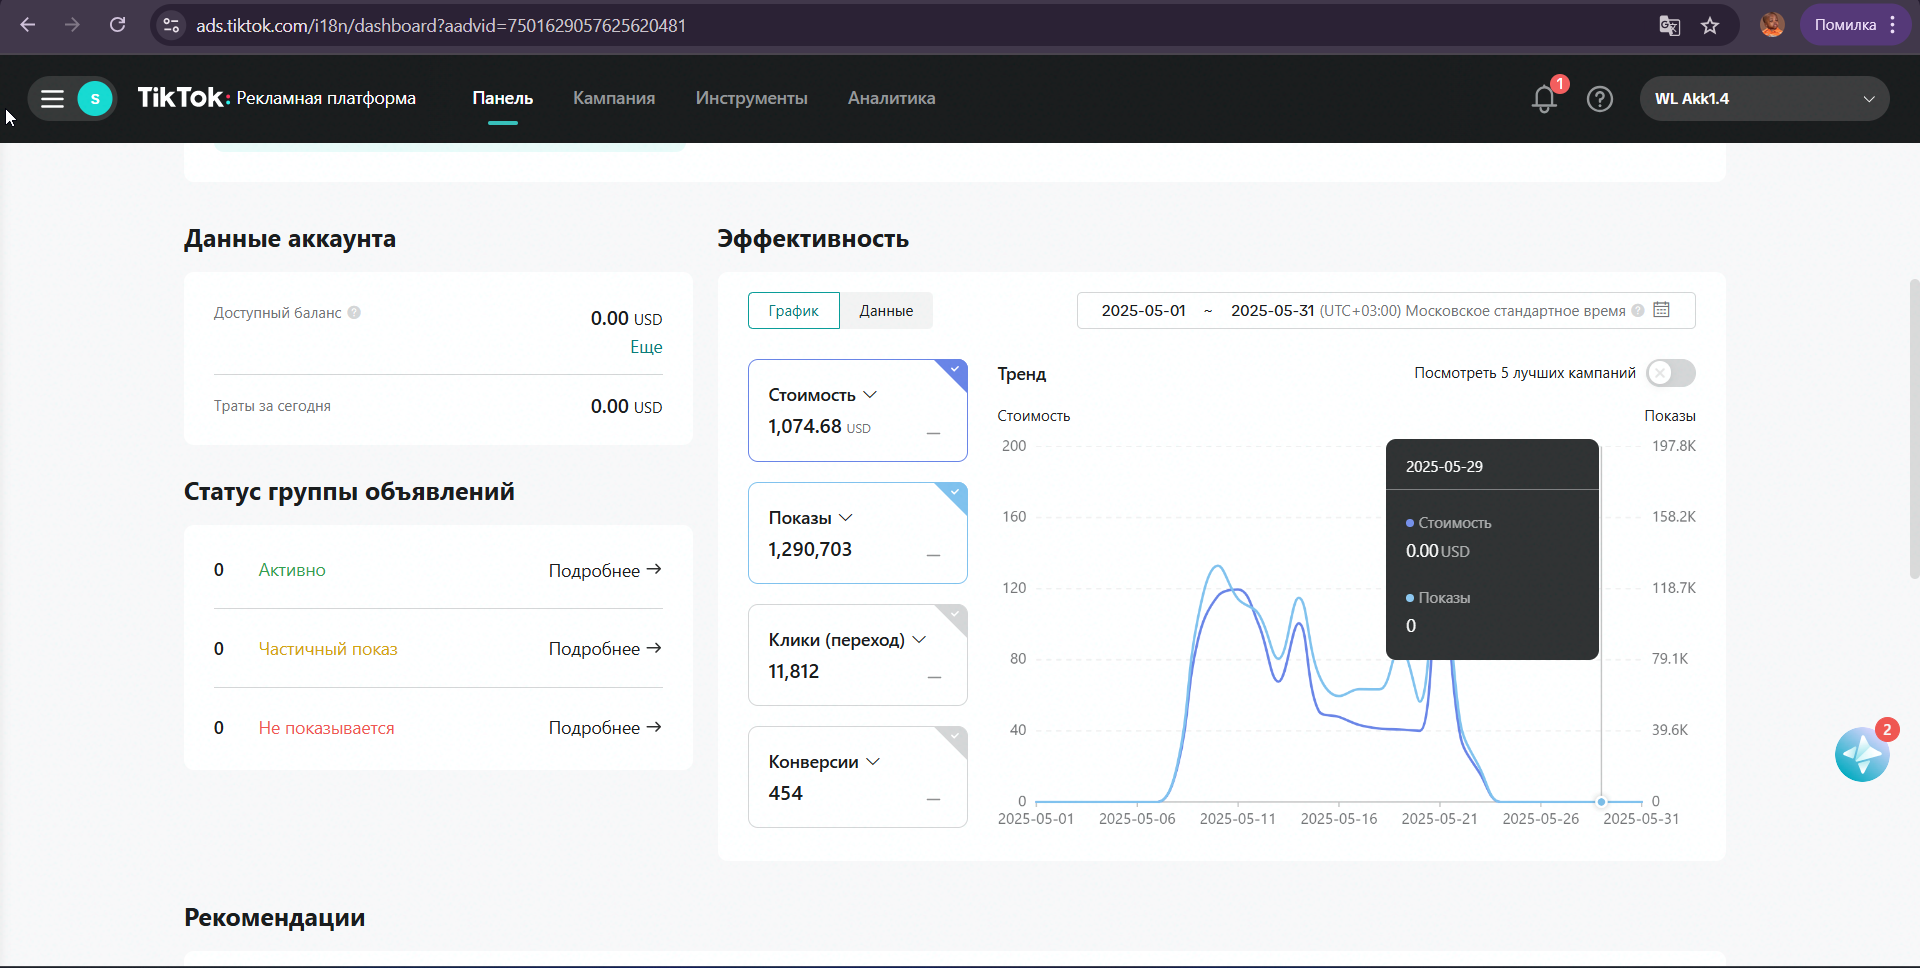
Task: Click the 454 conversions value
Action: (785, 794)
